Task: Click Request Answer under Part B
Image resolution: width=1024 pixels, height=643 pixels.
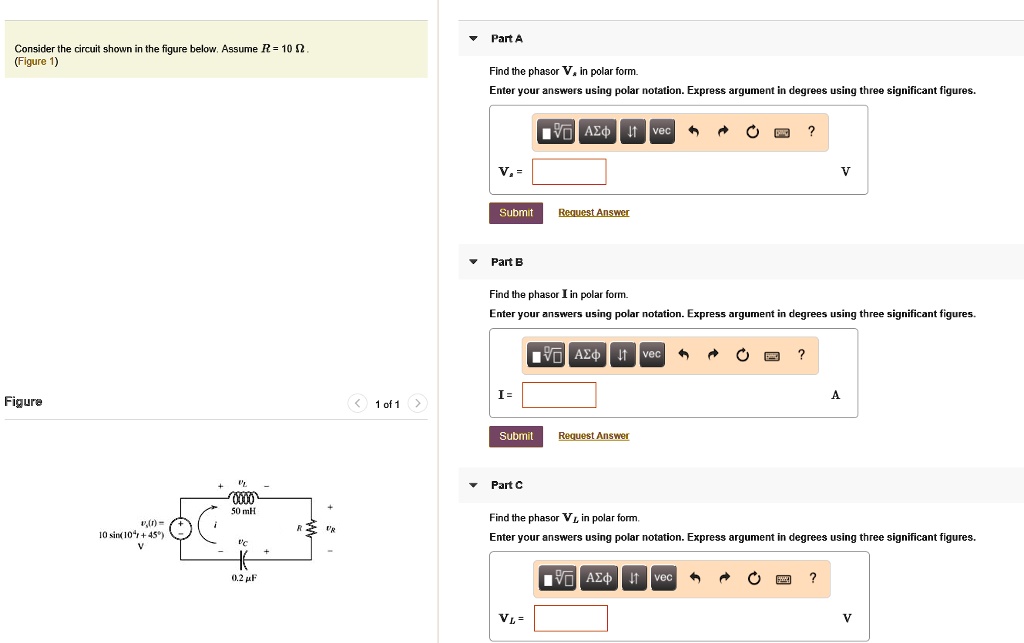Action: [593, 435]
